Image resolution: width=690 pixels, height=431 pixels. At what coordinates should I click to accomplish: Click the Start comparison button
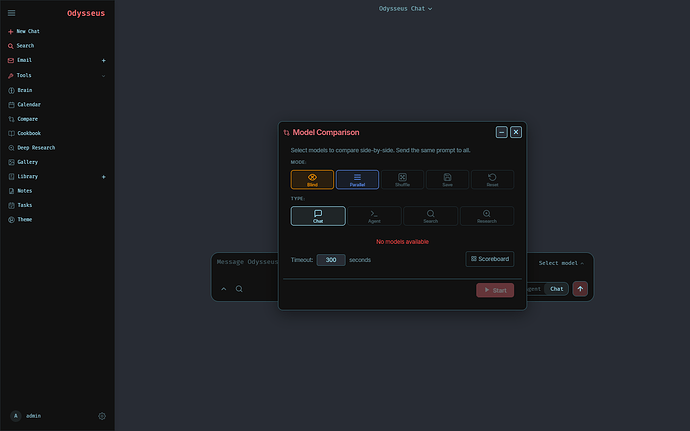(495, 290)
